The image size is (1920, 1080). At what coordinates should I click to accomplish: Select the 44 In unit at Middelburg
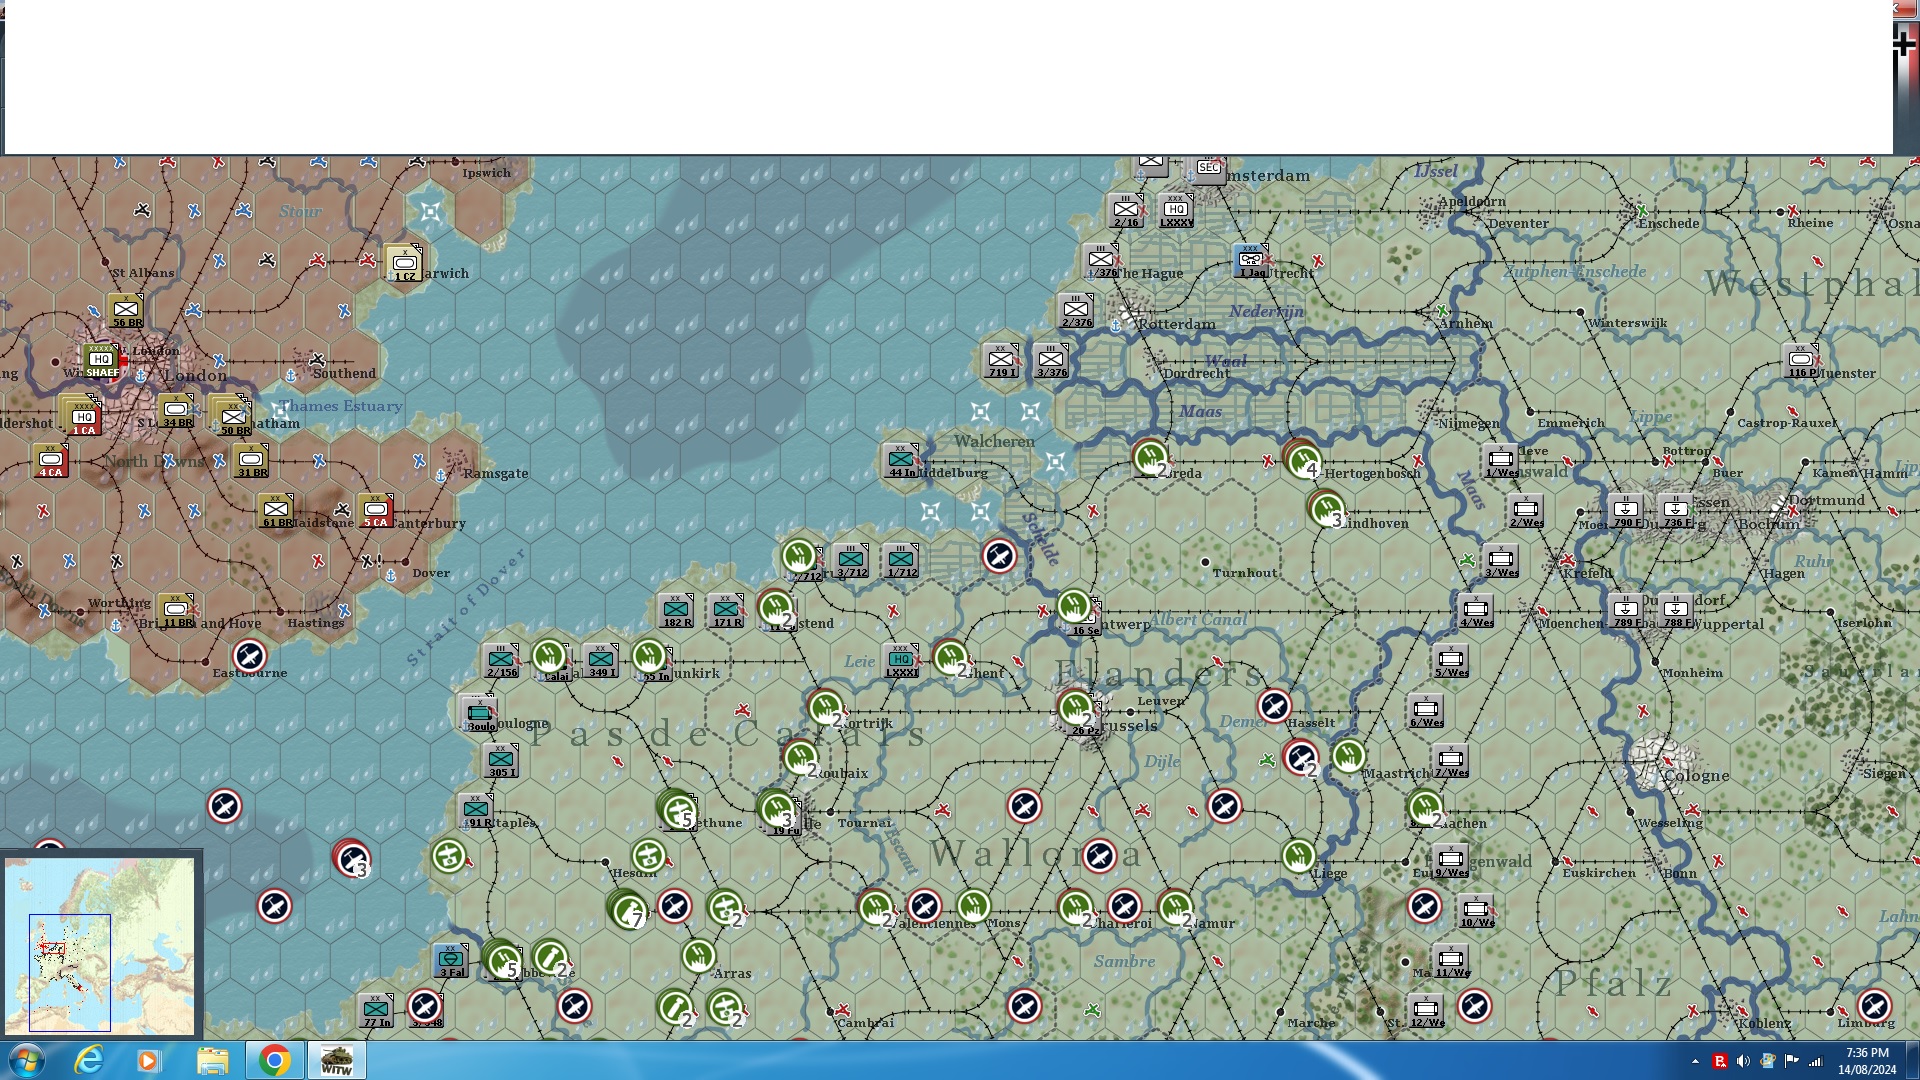point(901,461)
